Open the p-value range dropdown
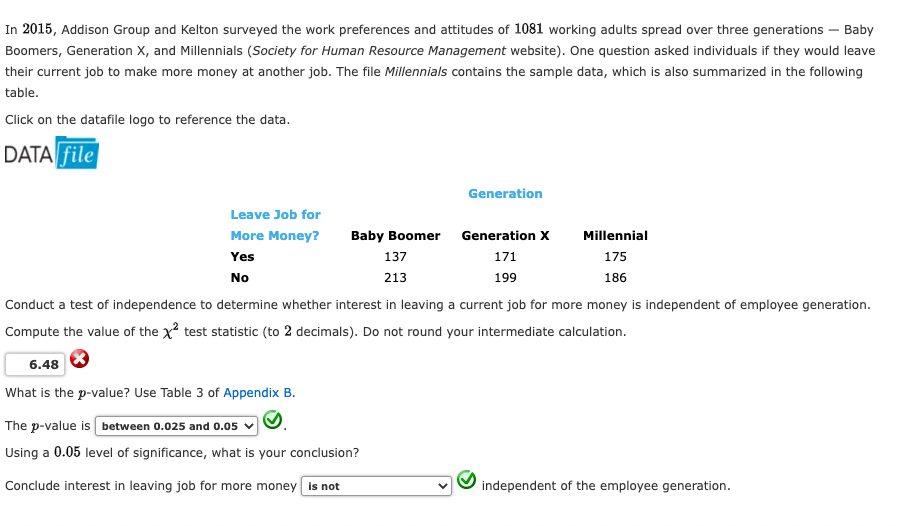This screenshot has height=526, width=897. point(176,426)
